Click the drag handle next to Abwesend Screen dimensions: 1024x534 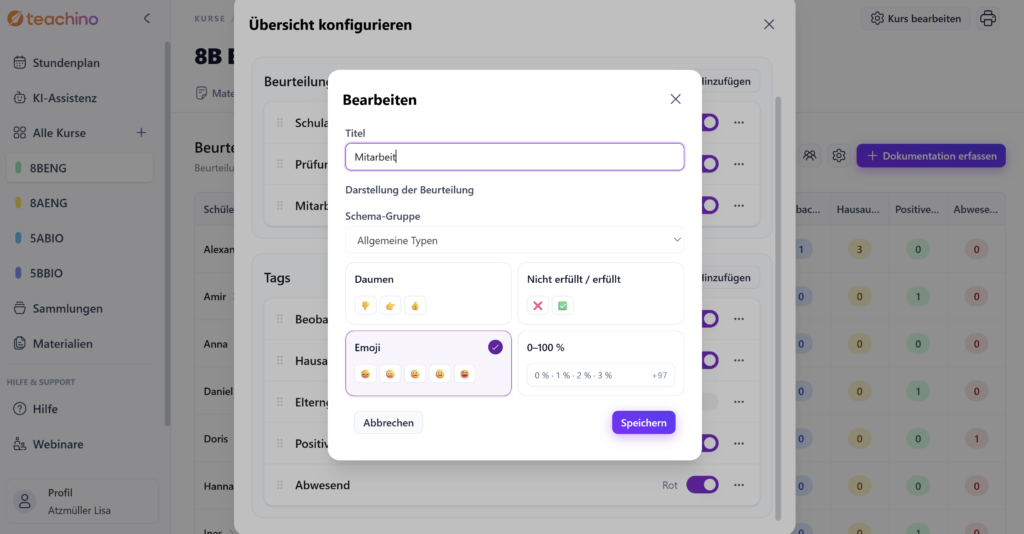tap(280, 485)
